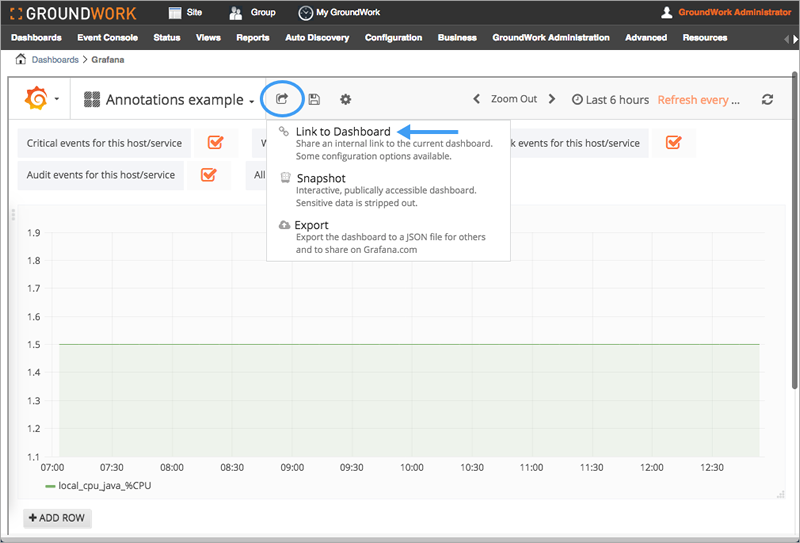Open the Event Console menu

coord(108,37)
